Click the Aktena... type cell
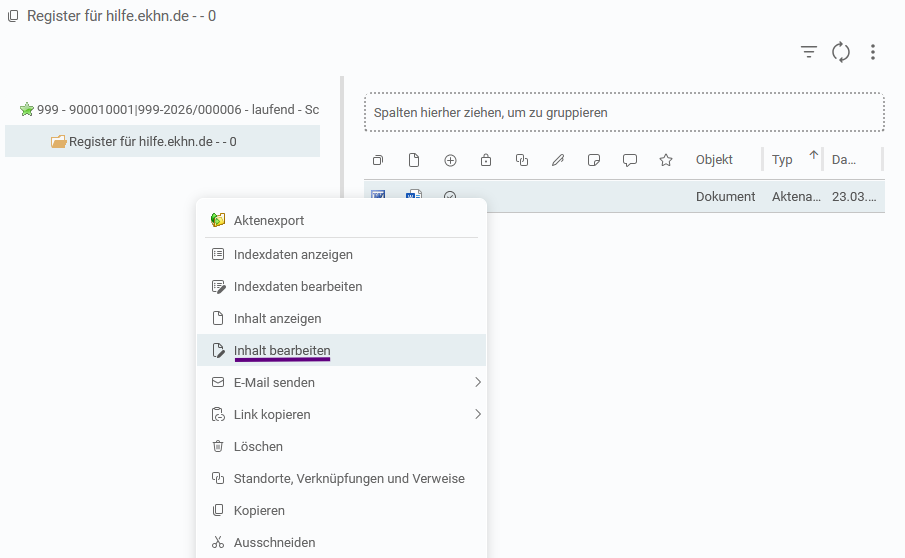The height and width of the screenshot is (558, 905). point(796,196)
